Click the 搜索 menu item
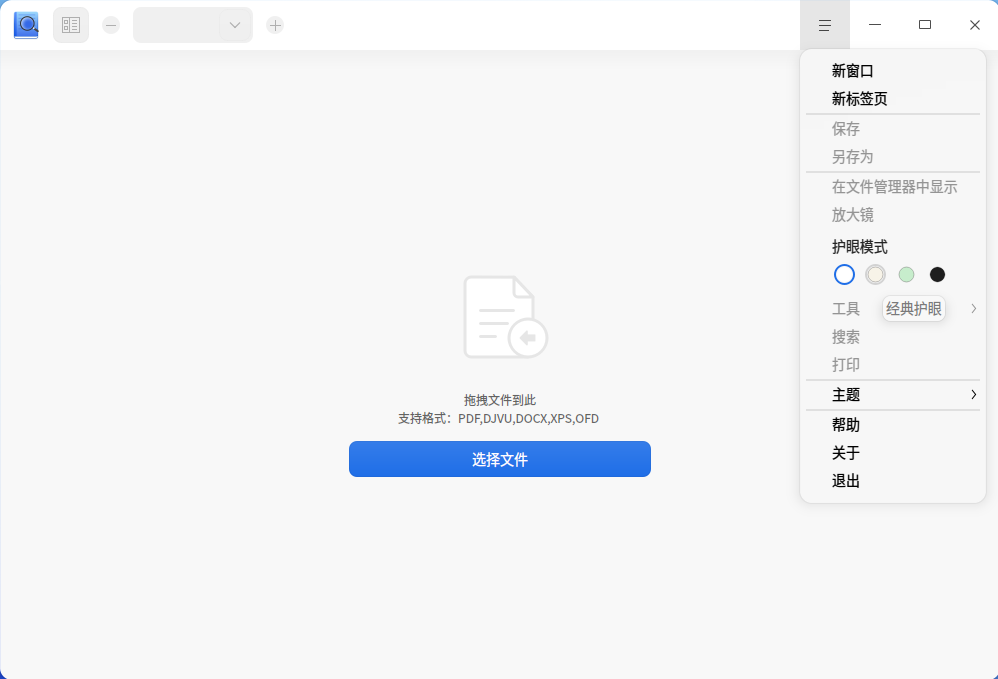This screenshot has height=679, width=998. 892,337
